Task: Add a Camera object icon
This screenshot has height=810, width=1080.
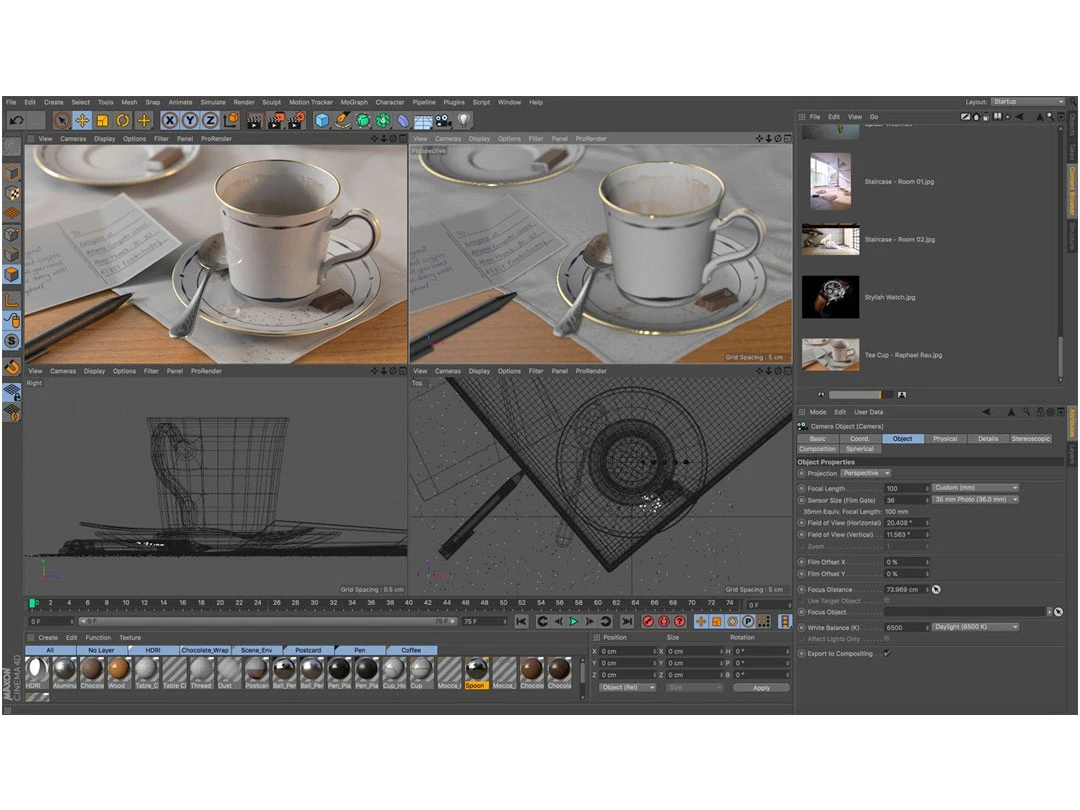Action: (444, 121)
